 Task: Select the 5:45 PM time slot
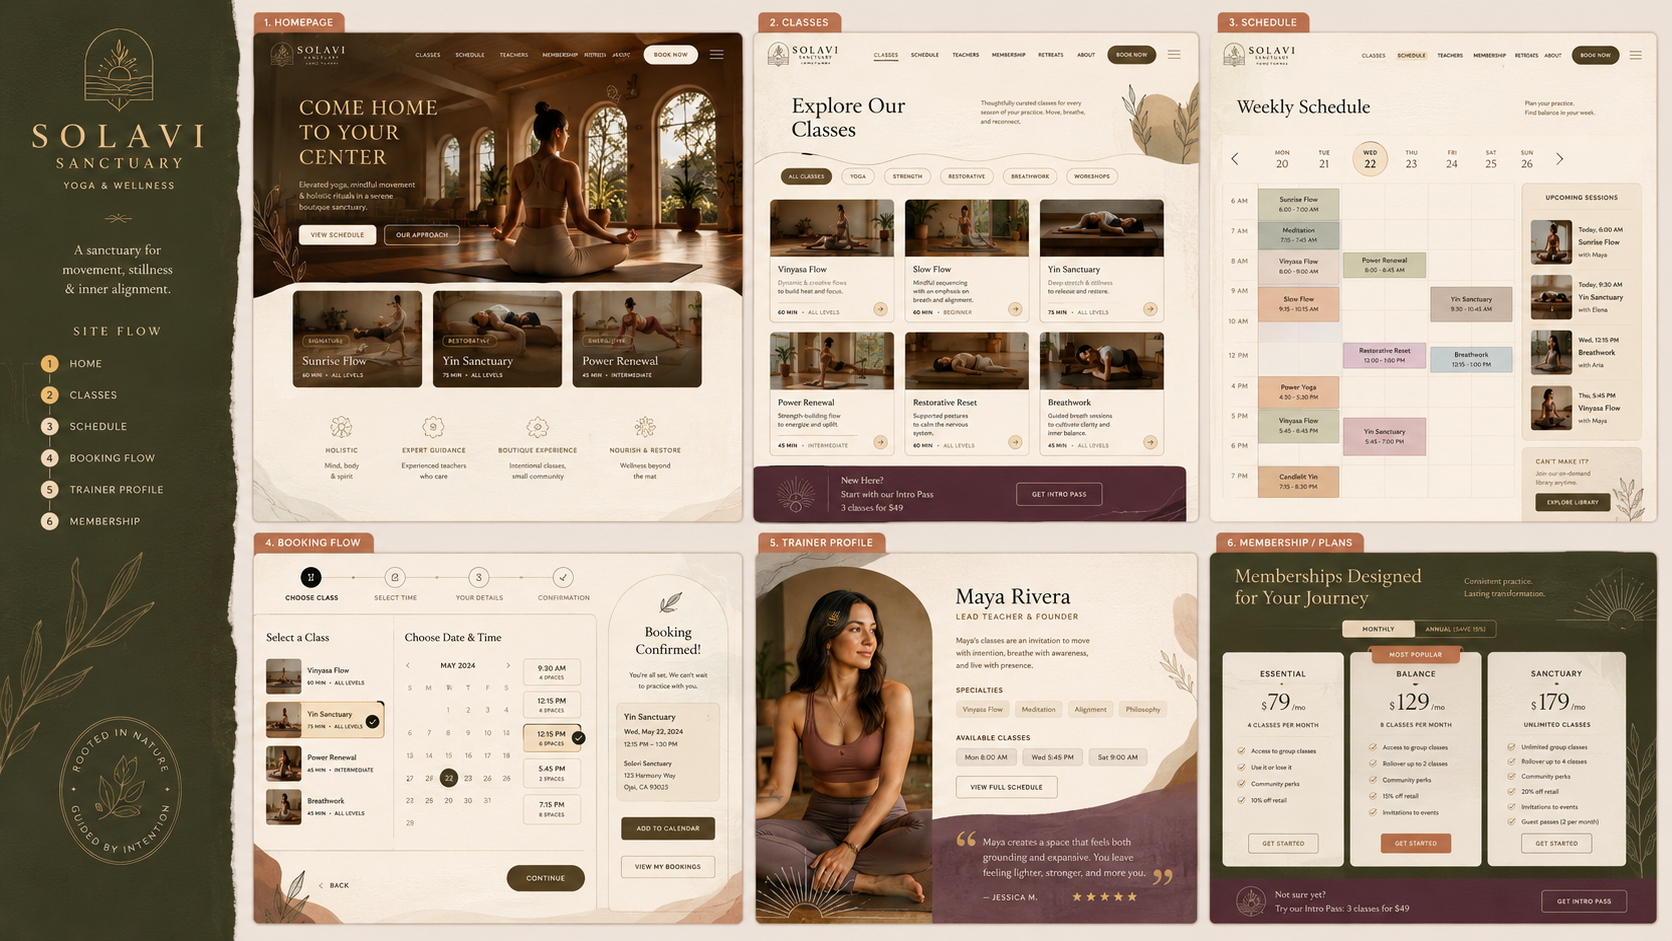pyautogui.click(x=552, y=773)
